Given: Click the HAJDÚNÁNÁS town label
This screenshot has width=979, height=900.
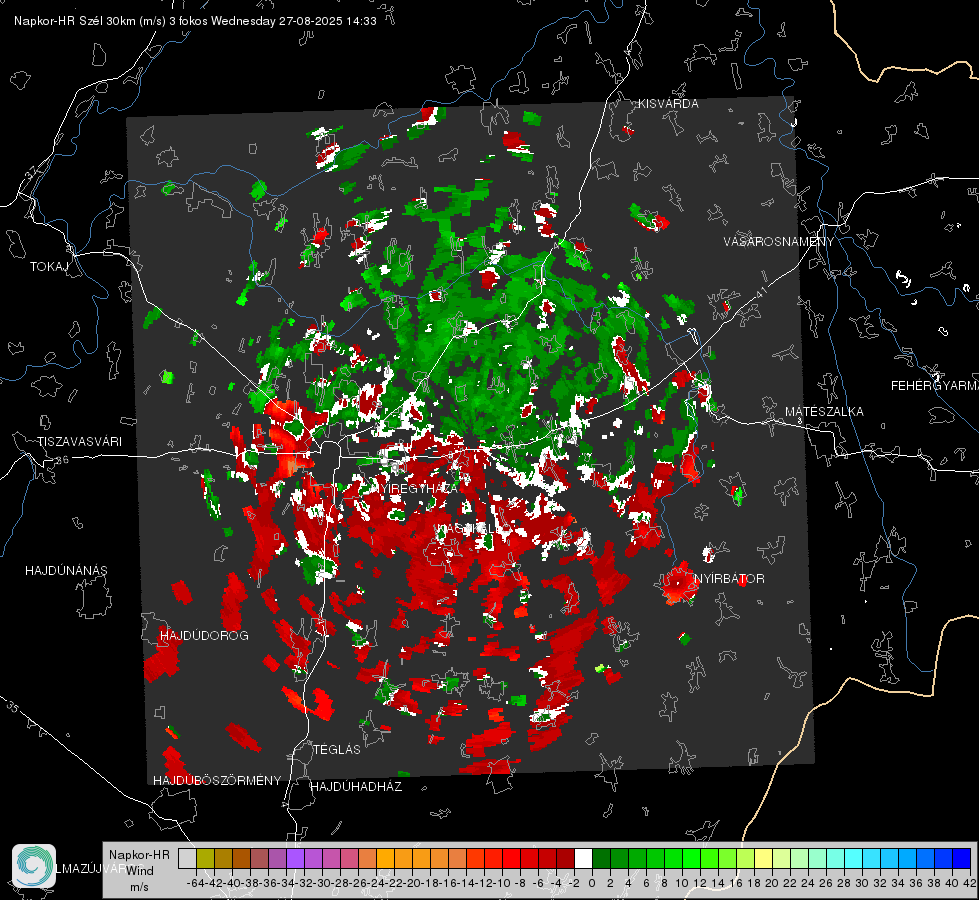Looking at the screenshot, I should [x=66, y=571].
